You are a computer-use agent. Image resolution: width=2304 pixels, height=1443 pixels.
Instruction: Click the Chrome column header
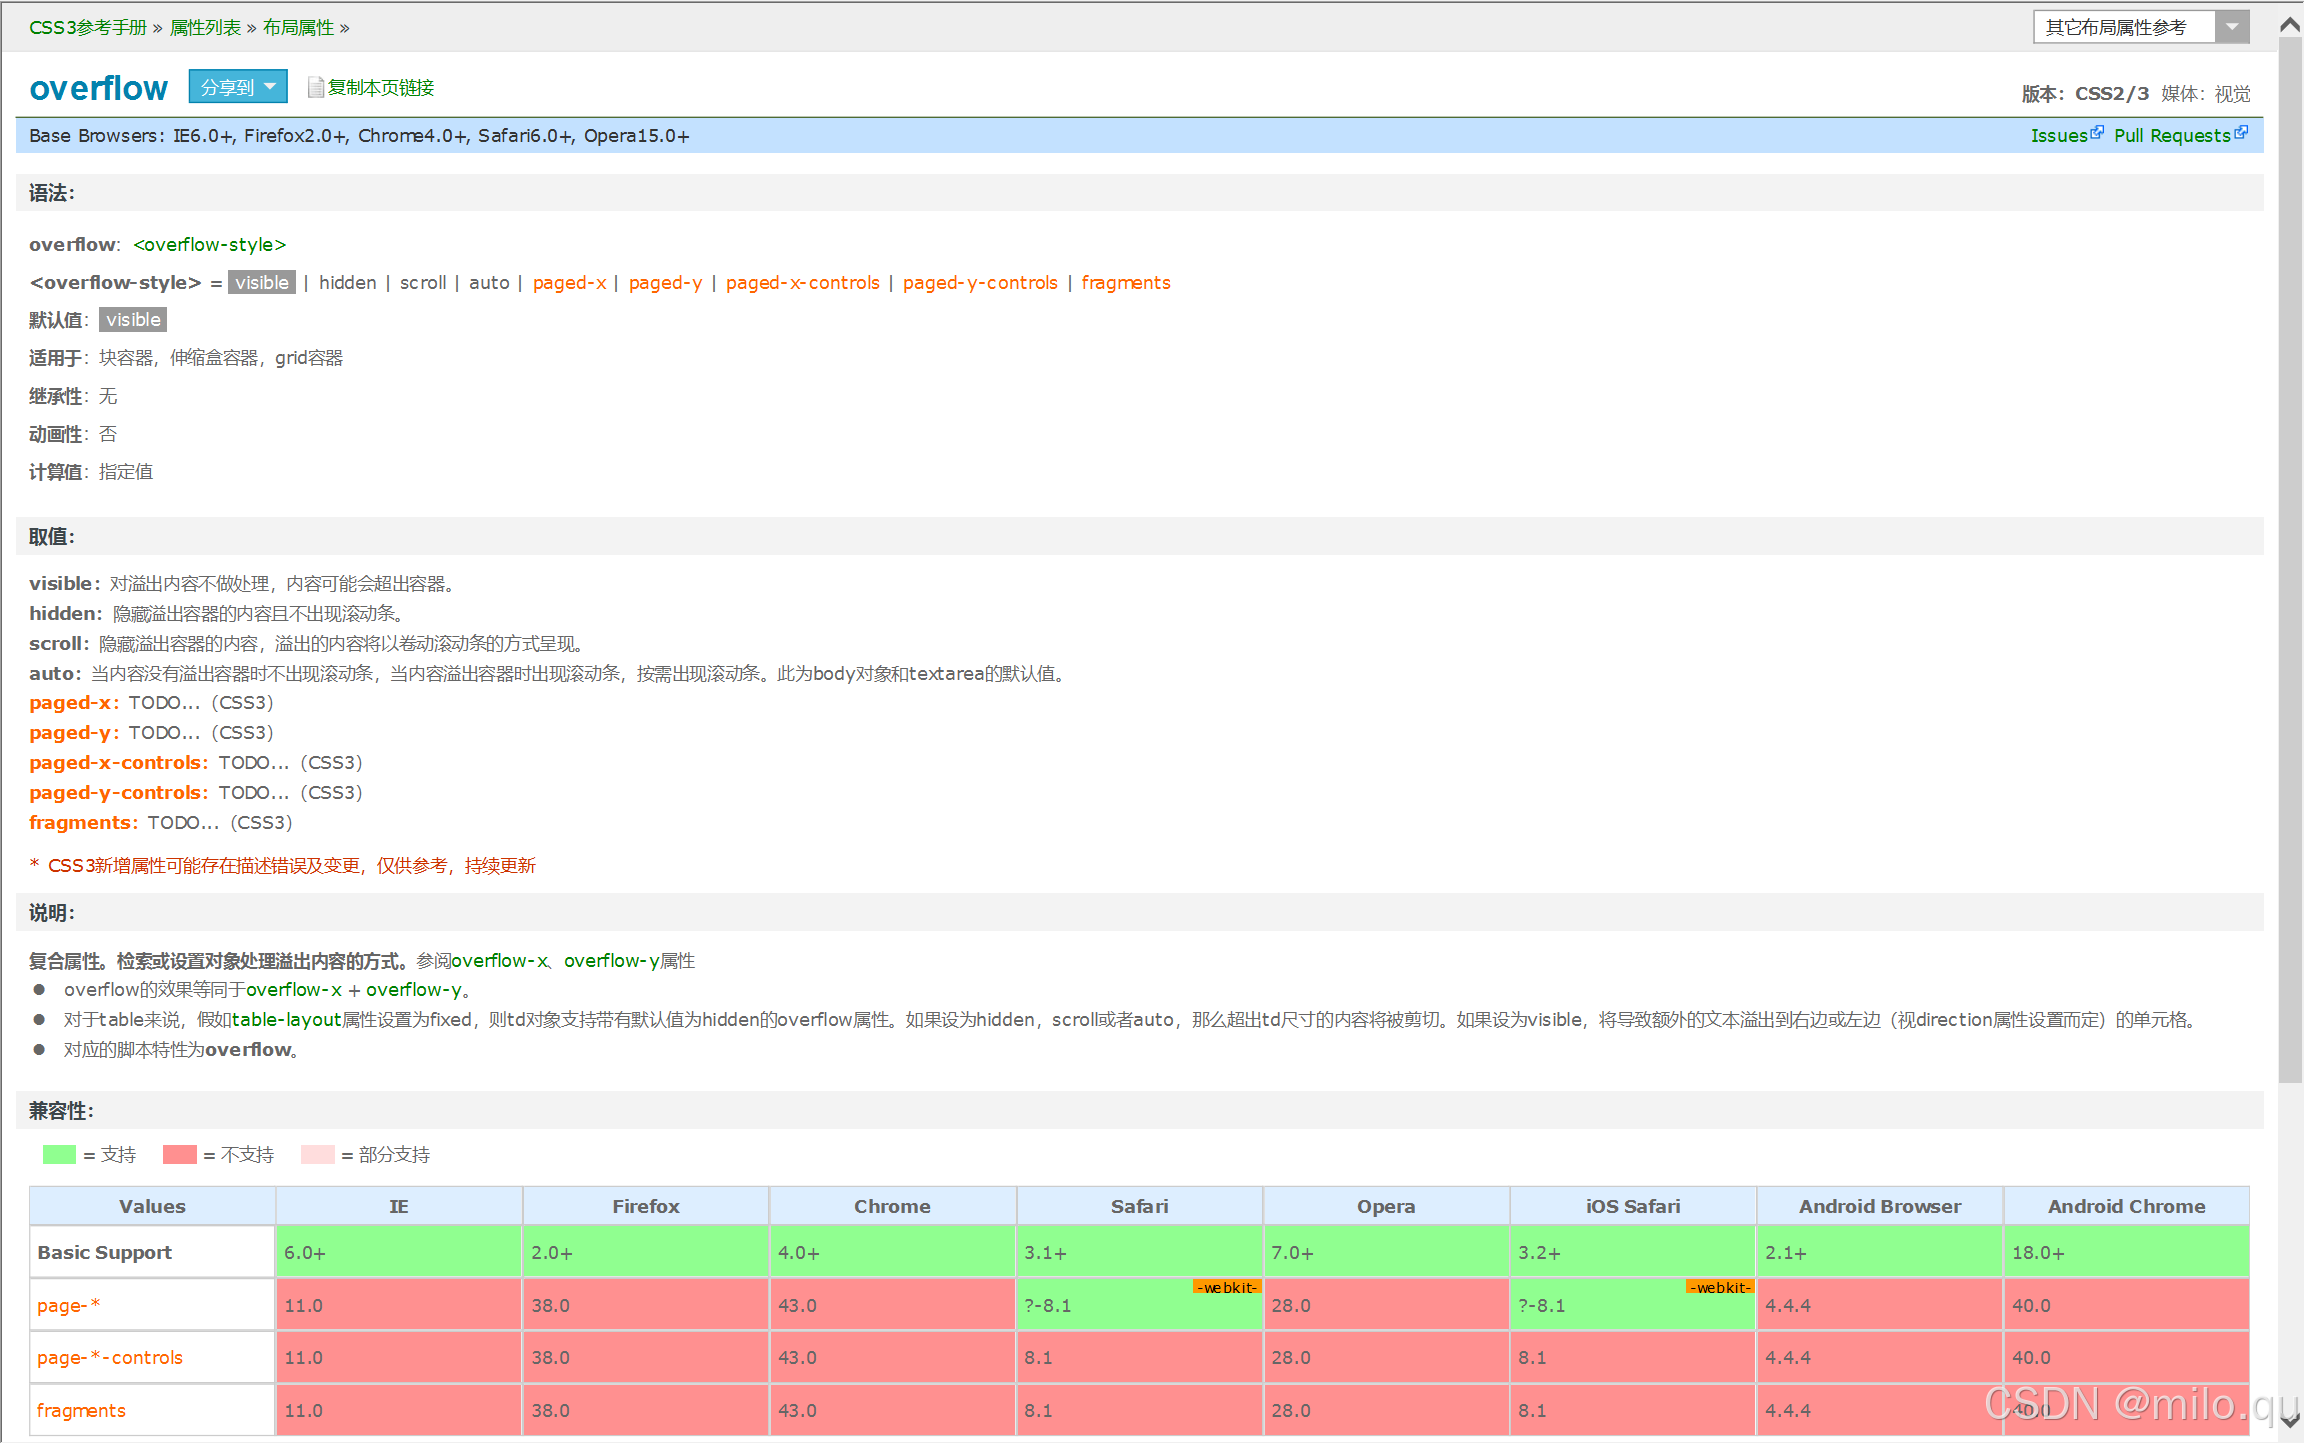892,1206
